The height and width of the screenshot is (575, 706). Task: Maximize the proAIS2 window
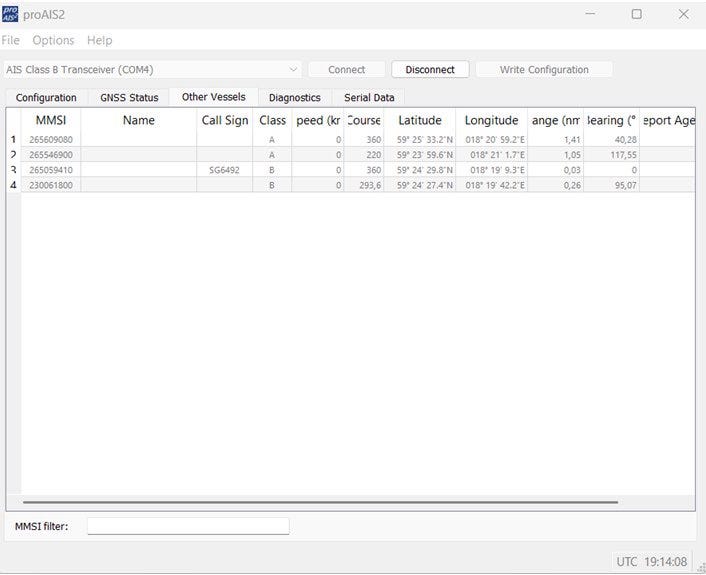pyautogui.click(x=637, y=14)
